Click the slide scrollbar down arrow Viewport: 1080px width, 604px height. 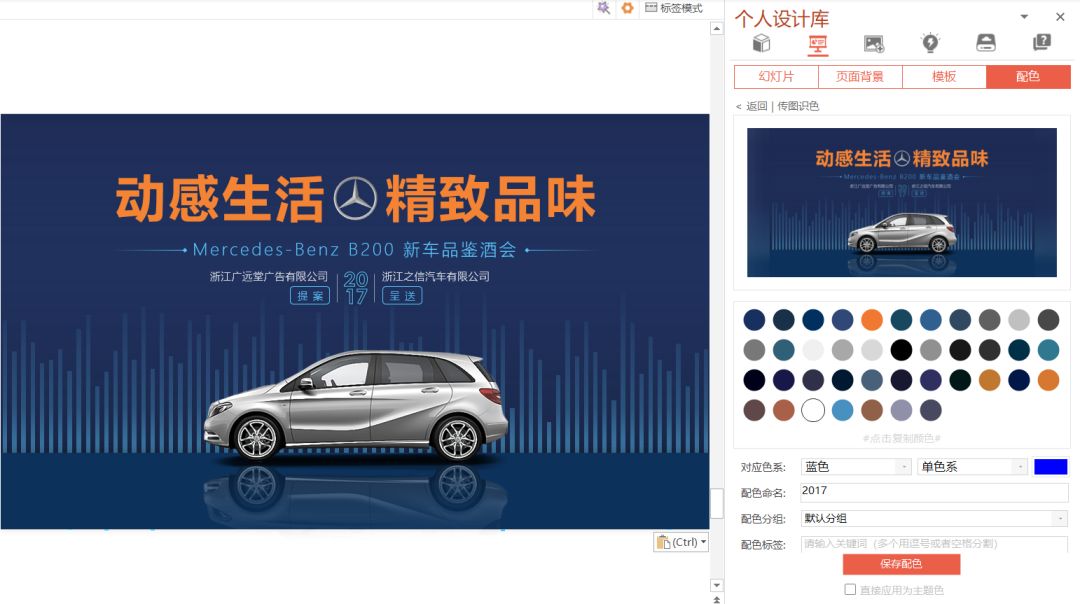pyautogui.click(x=717, y=585)
